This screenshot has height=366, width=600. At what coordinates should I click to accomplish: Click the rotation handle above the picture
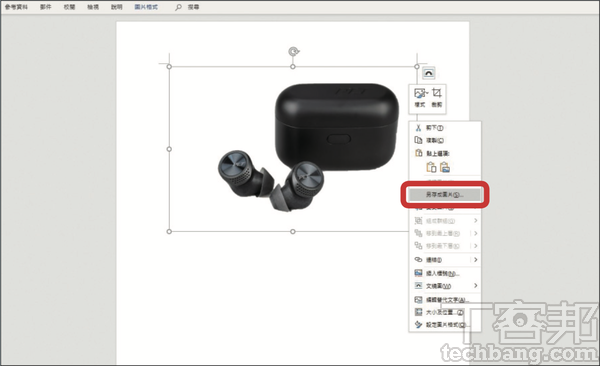click(293, 52)
